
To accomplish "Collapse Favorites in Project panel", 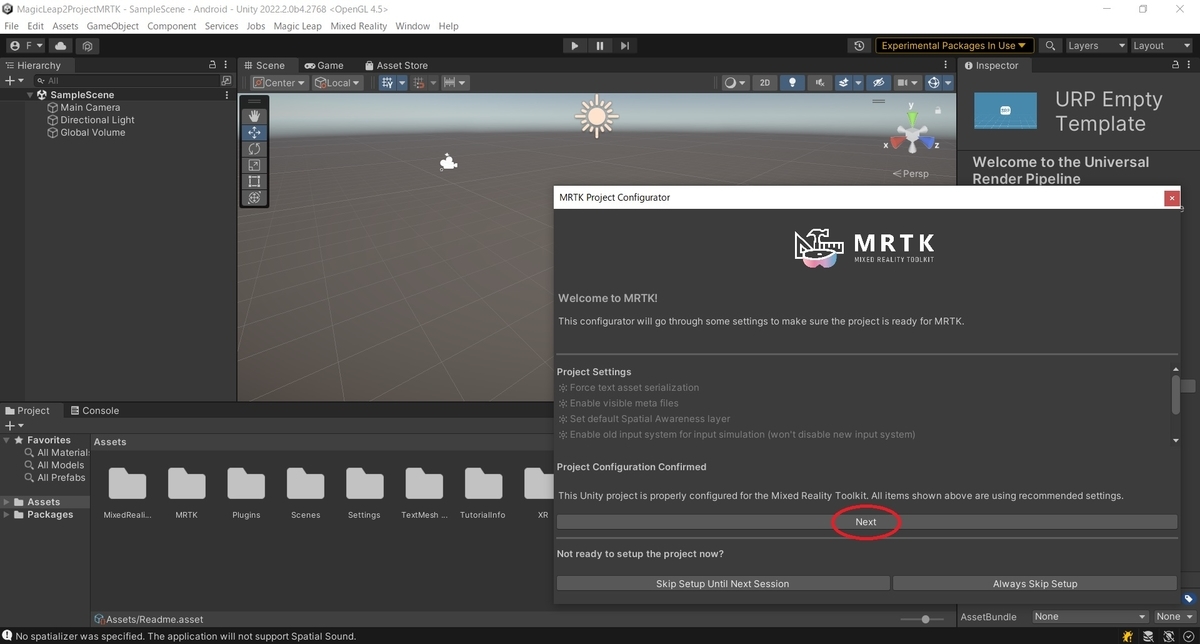I will tap(7, 440).
